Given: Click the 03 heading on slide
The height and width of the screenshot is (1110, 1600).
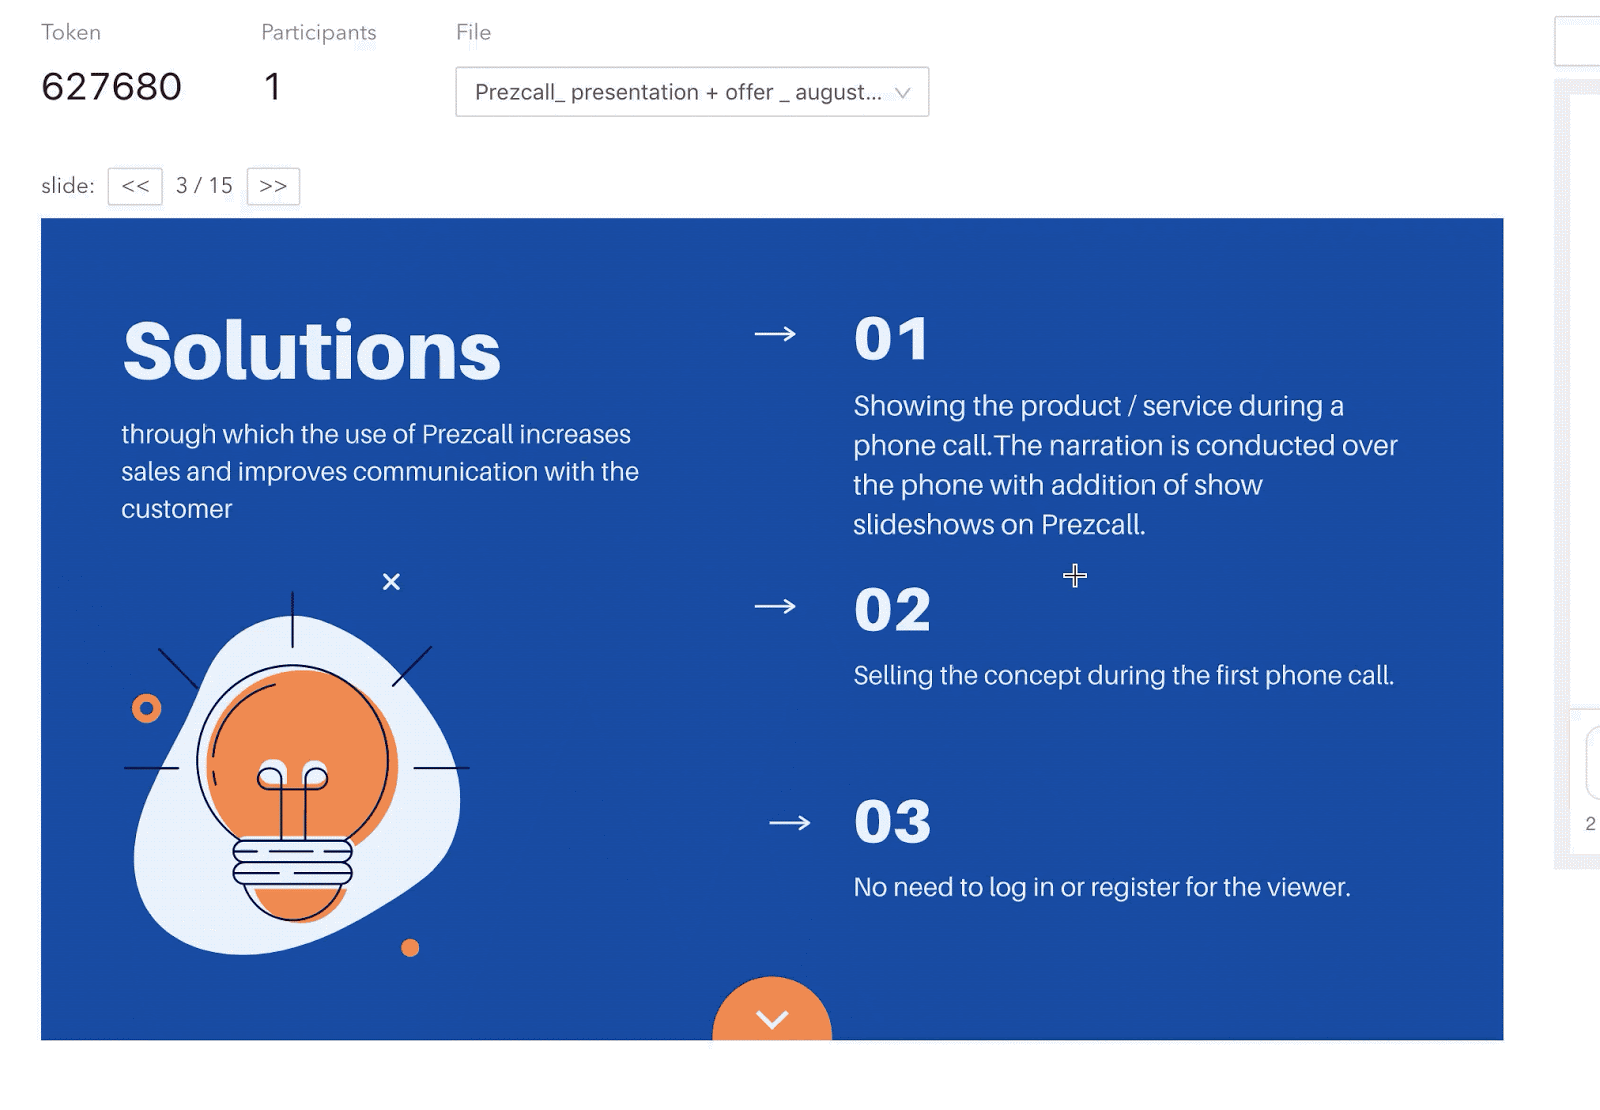Looking at the screenshot, I should 892,822.
